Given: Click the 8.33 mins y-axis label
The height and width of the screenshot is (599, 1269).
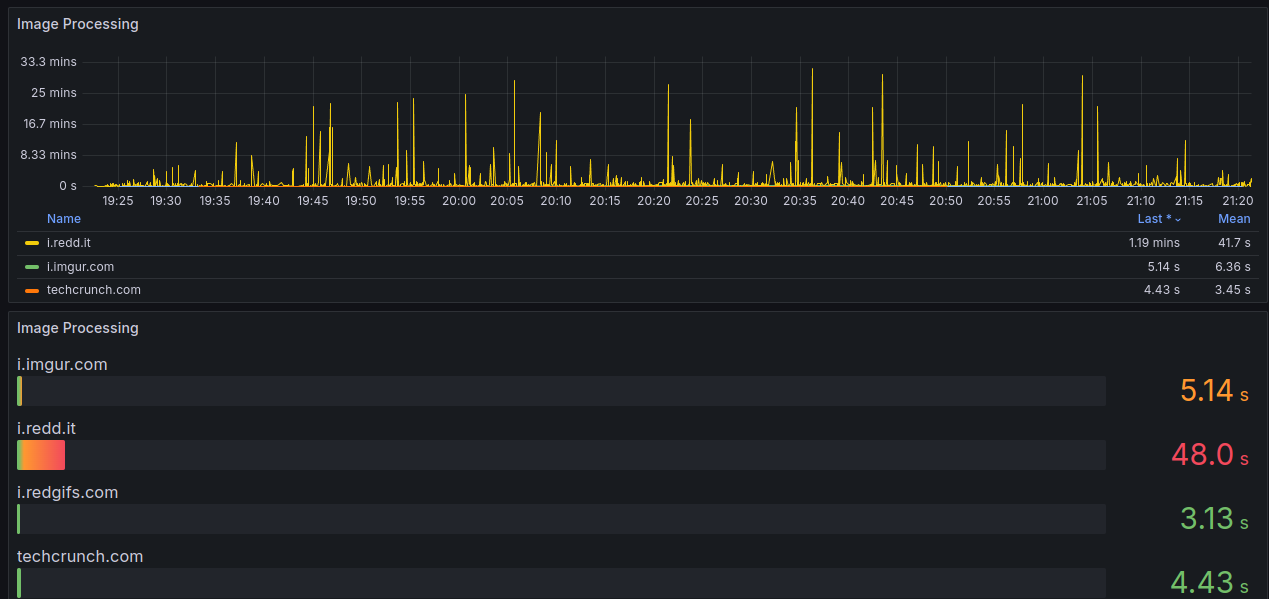Looking at the screenshot, I should tap(49, 155).
